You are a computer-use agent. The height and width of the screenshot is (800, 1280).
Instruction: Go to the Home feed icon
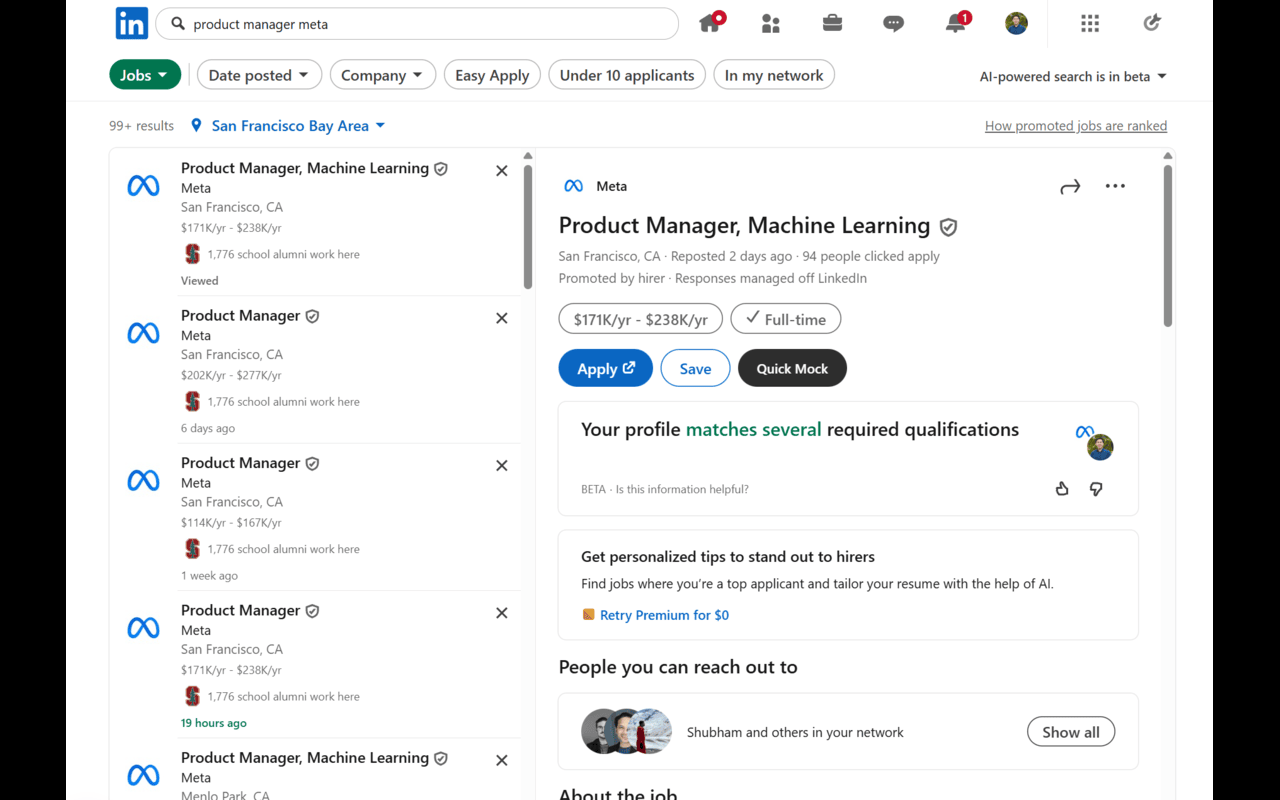pyautogui.click(x=711, y=23)
